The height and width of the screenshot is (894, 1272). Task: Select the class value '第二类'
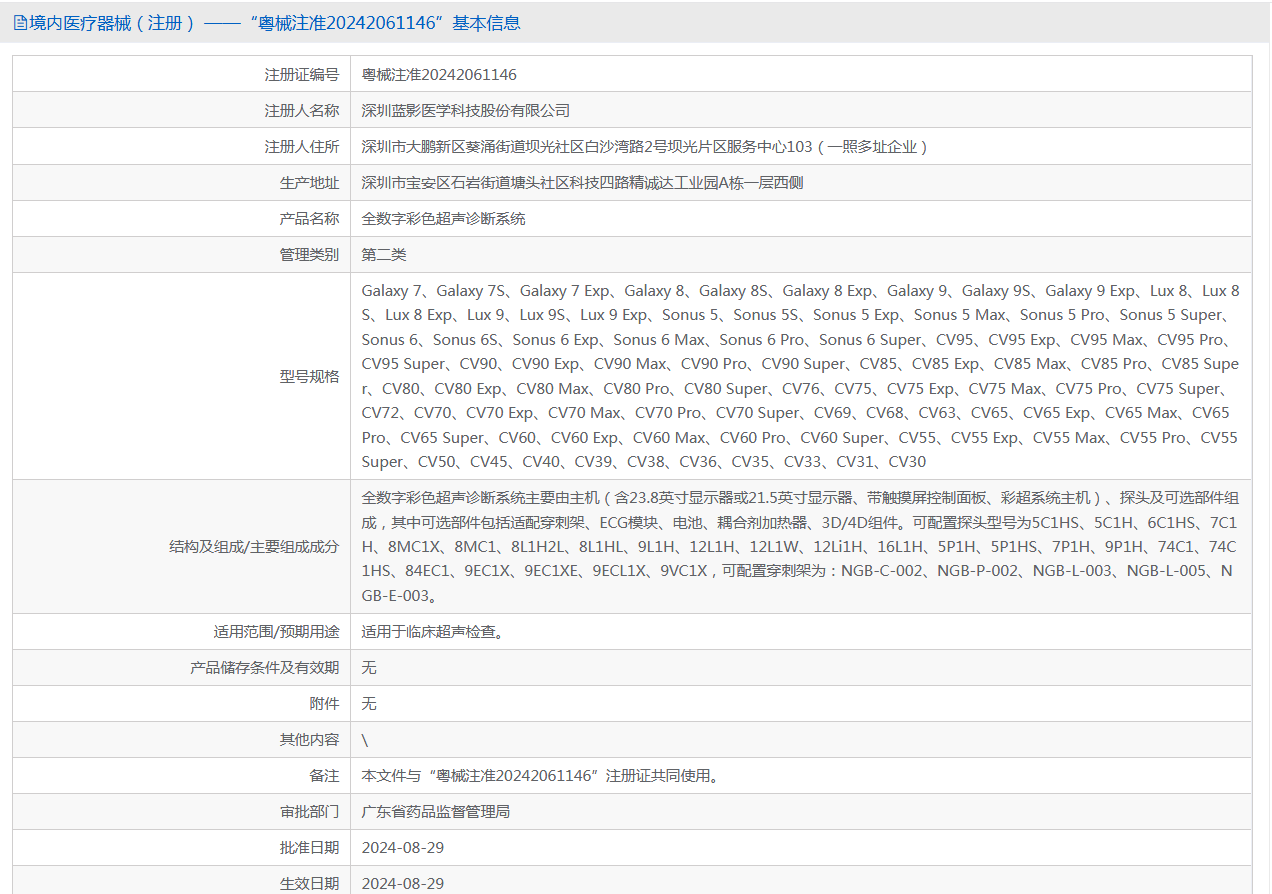[384, 254]
